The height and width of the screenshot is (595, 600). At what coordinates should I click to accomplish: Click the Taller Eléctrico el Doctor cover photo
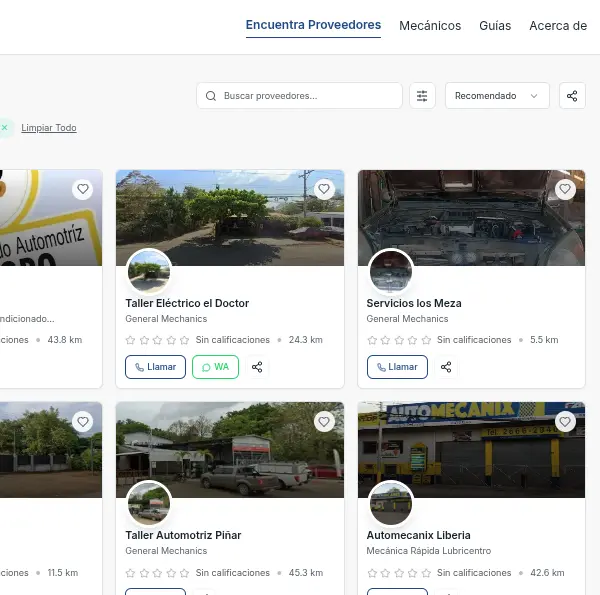[x=230, y=218]
